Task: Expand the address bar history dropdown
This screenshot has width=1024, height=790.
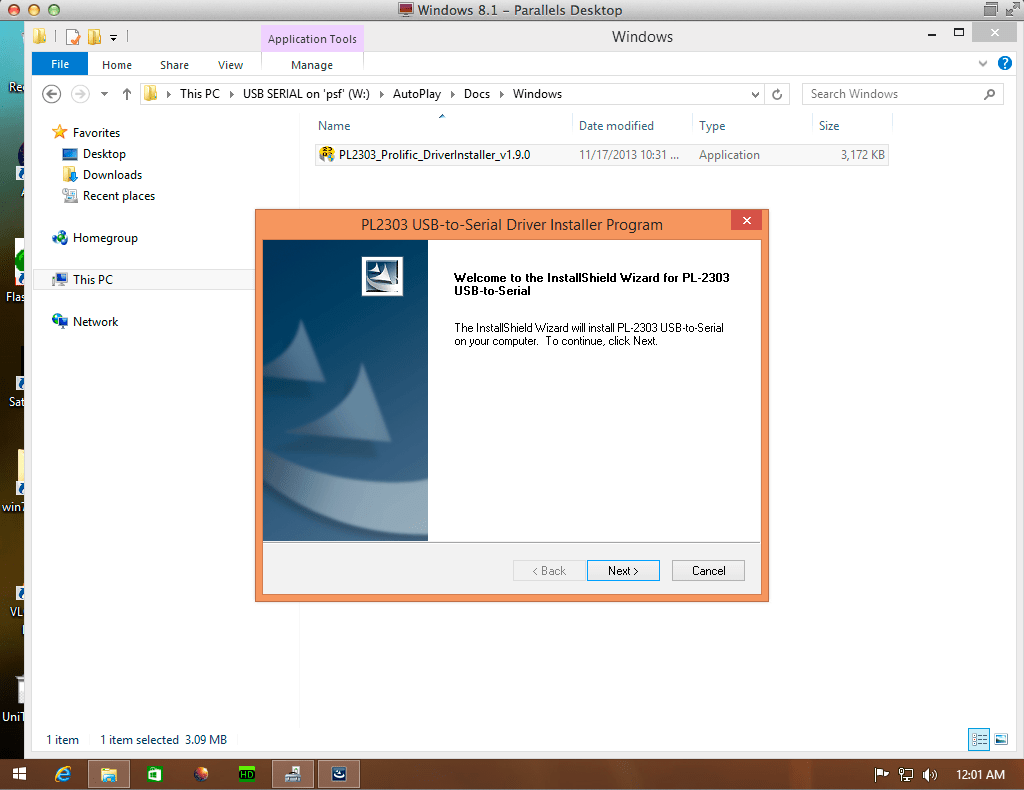Action: click(x=755, y=94)
